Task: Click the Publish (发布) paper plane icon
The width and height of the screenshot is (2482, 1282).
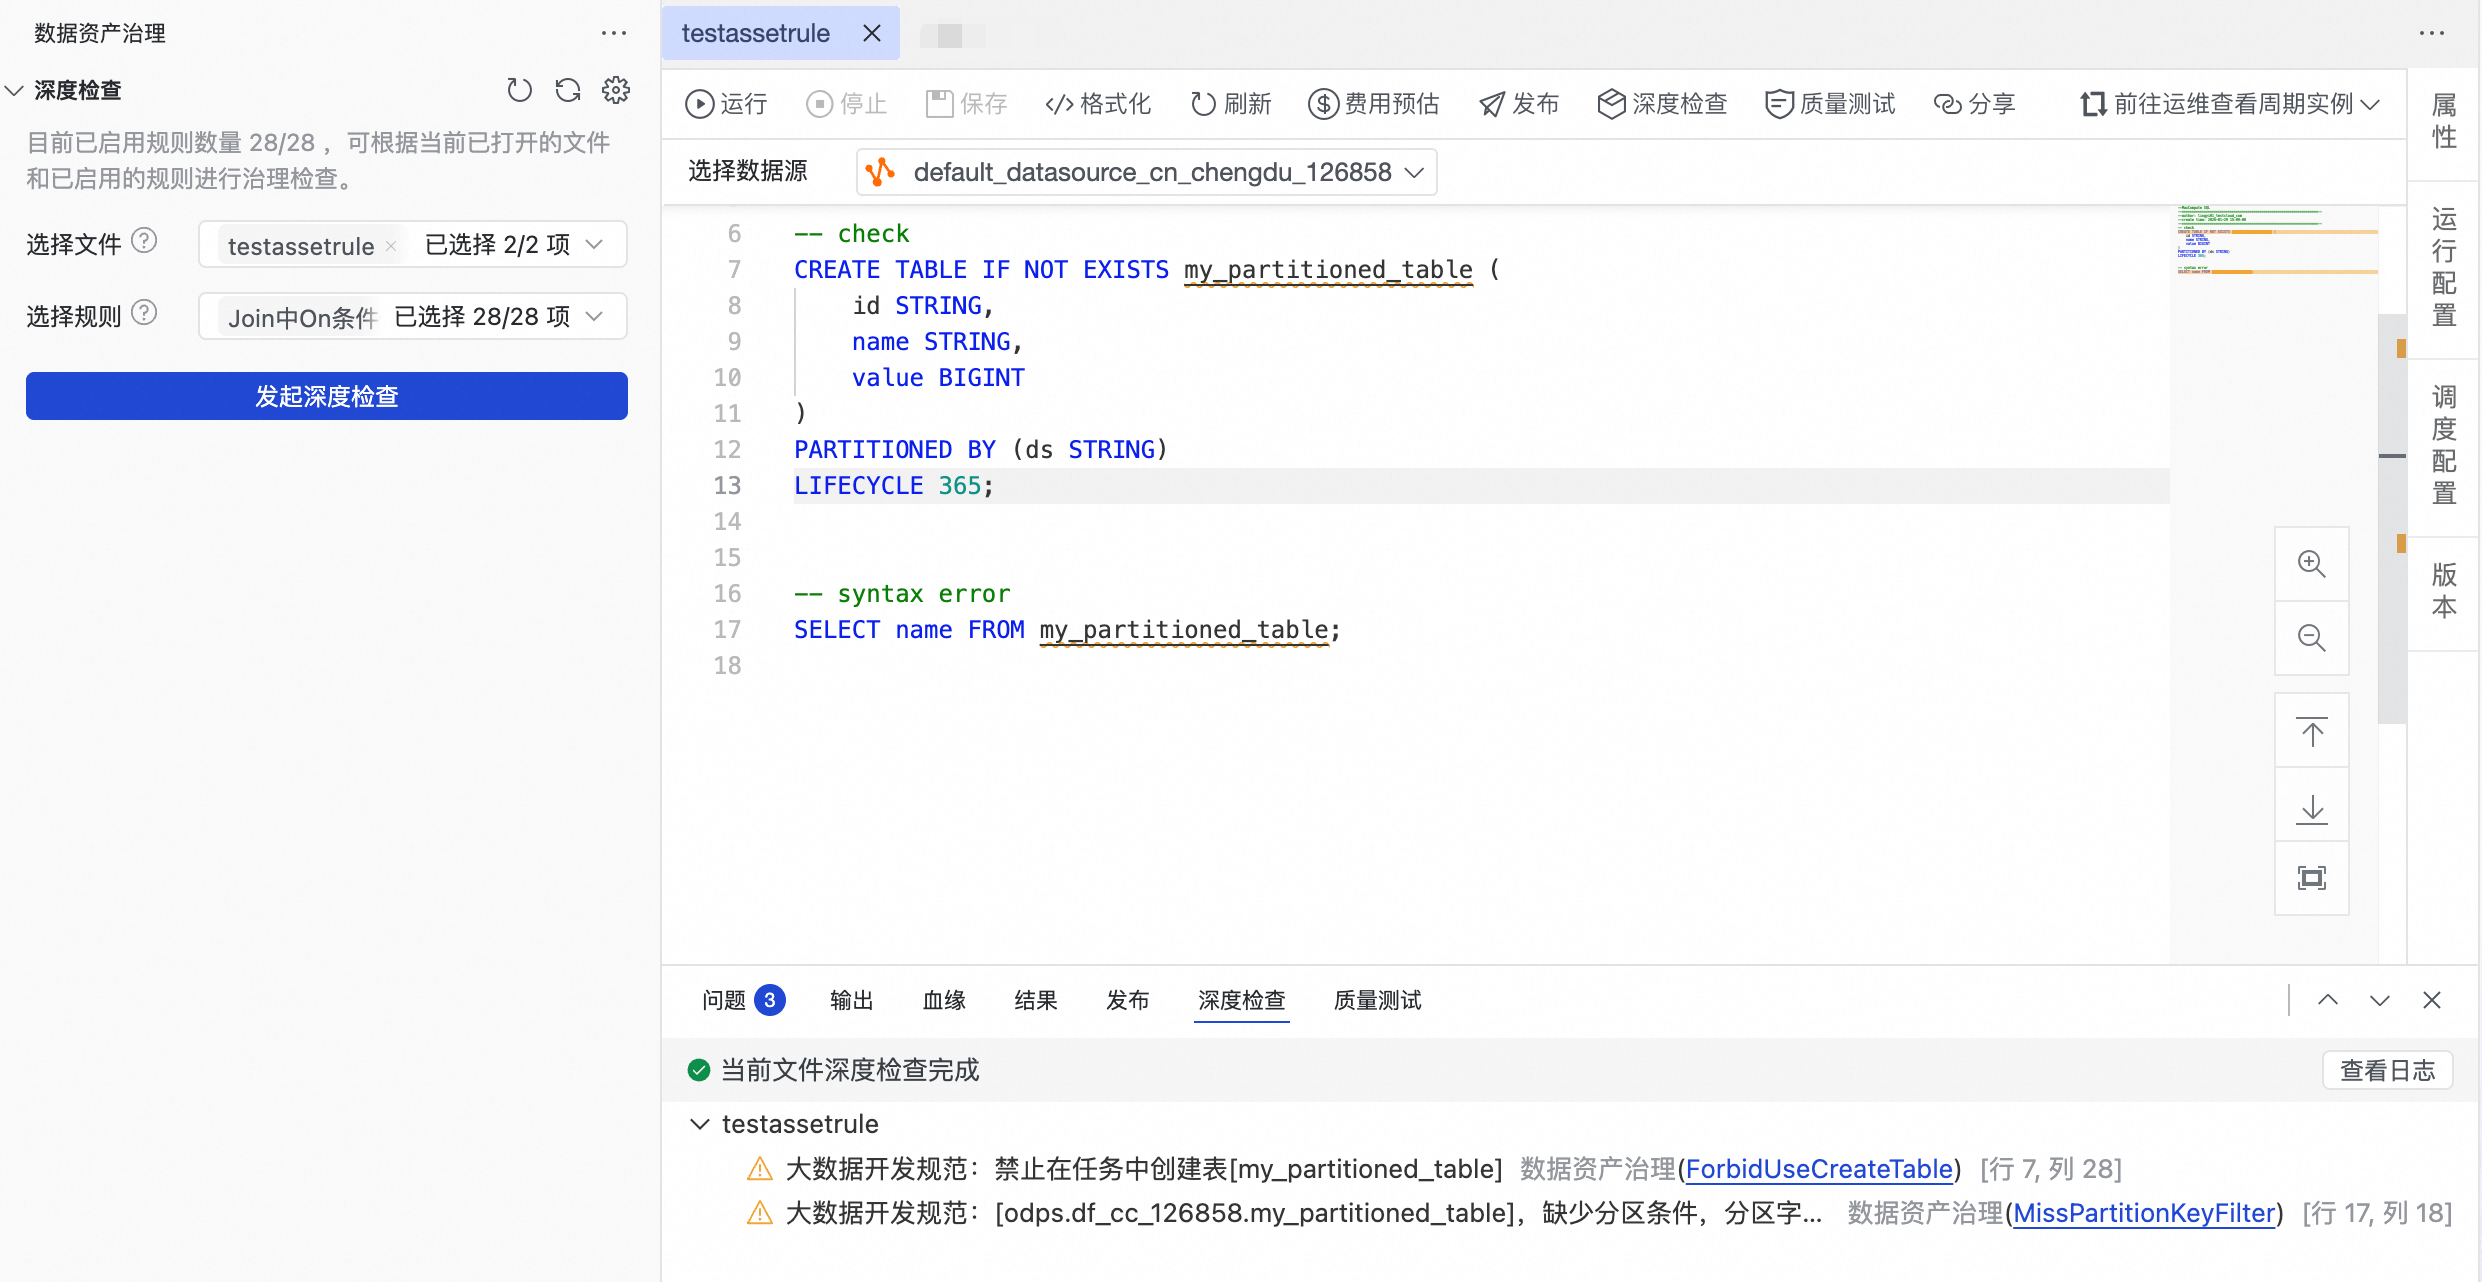Action: (1492, 104)
